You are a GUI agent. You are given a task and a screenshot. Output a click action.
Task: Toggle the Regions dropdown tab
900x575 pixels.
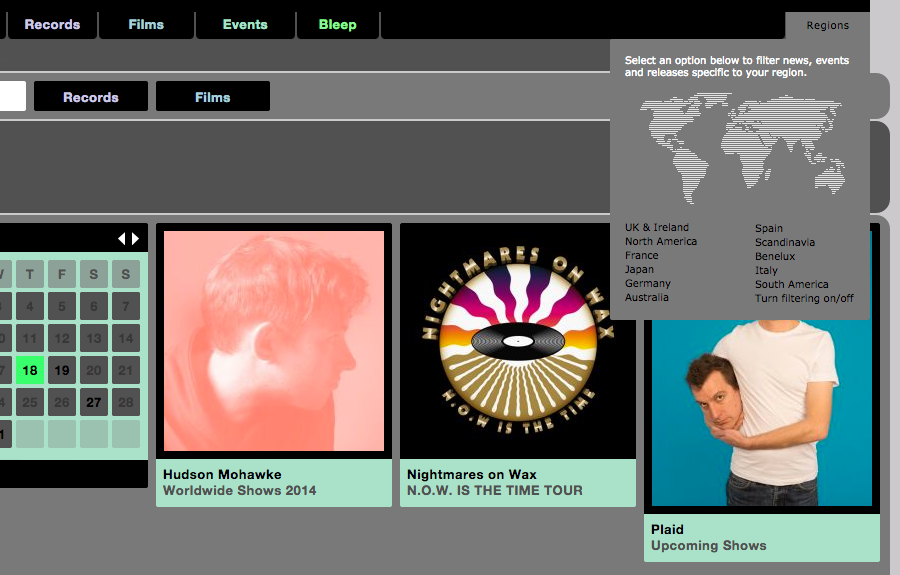(x=827, y=25)
